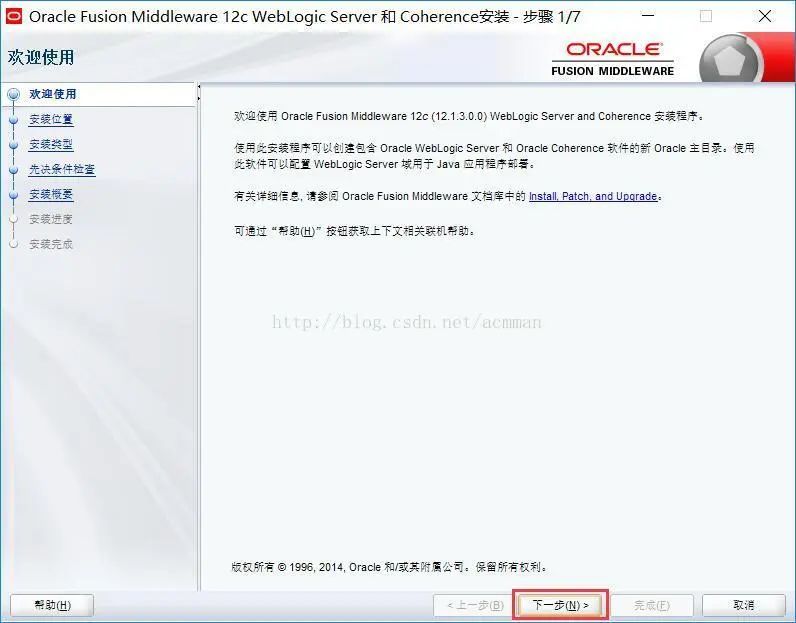Click the 完成(F) button
Image resolution: width=796 pixels, height=623 pixels.
(x=652, y=605)
